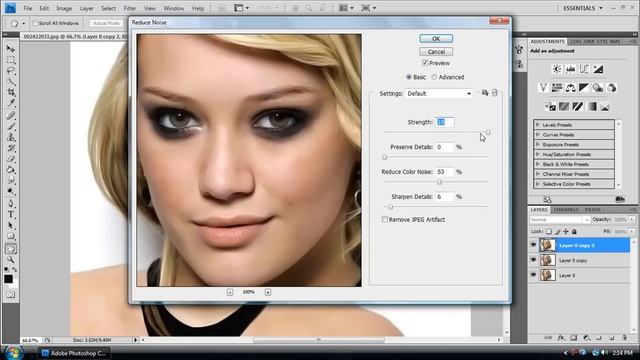Expand Hue/Saturation Presets

(538, 154)
